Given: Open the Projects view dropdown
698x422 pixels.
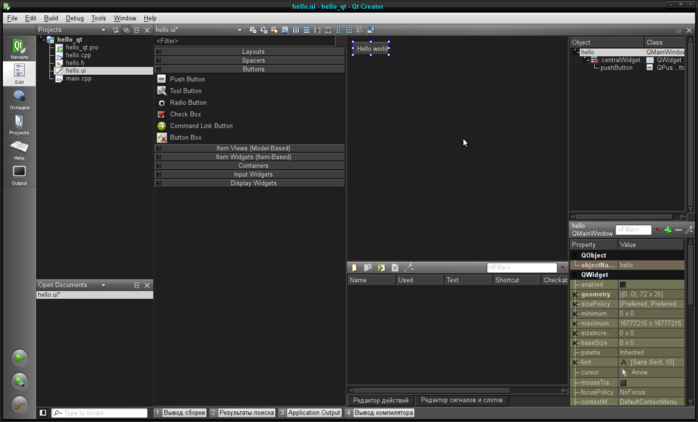Looking at the screenshot, I should tap(103, 30).
